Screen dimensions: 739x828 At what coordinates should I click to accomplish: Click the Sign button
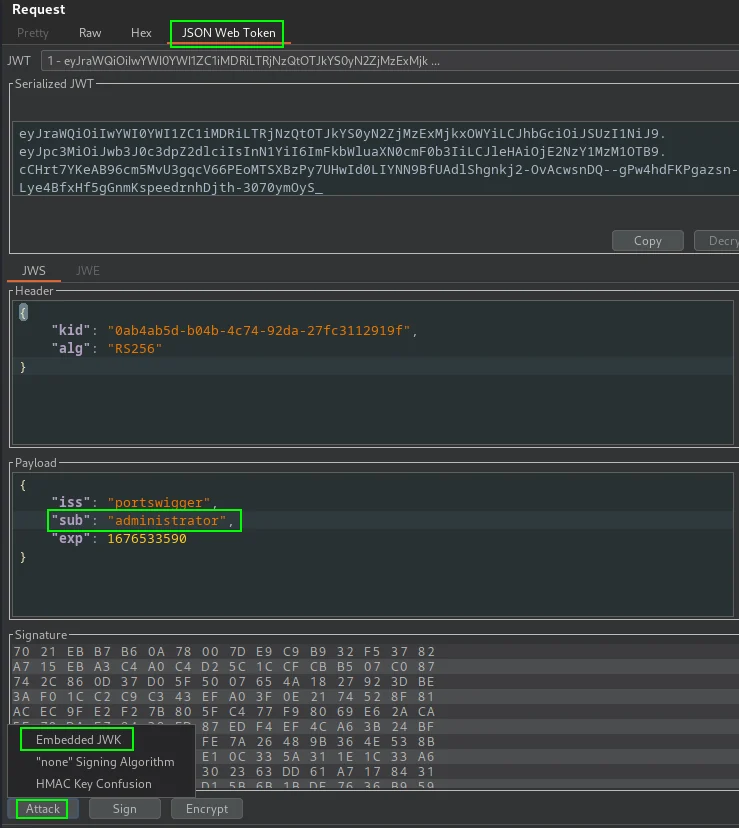coord(125,809)
